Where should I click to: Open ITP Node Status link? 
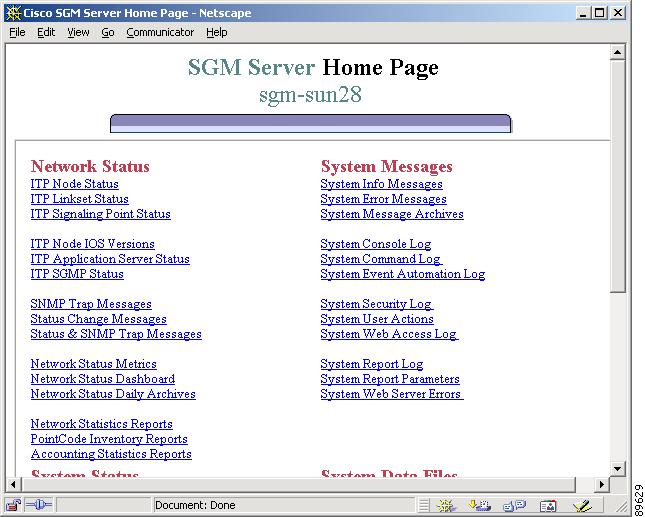tap(74, 184)
